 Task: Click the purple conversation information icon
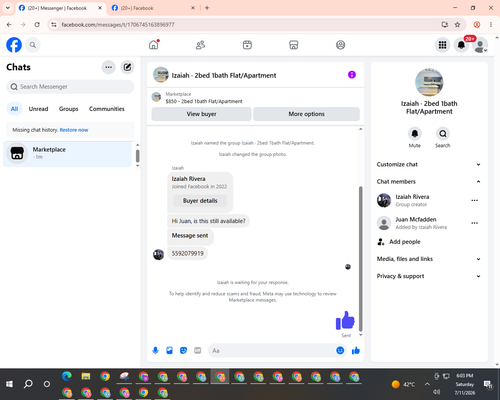(352, 75)
